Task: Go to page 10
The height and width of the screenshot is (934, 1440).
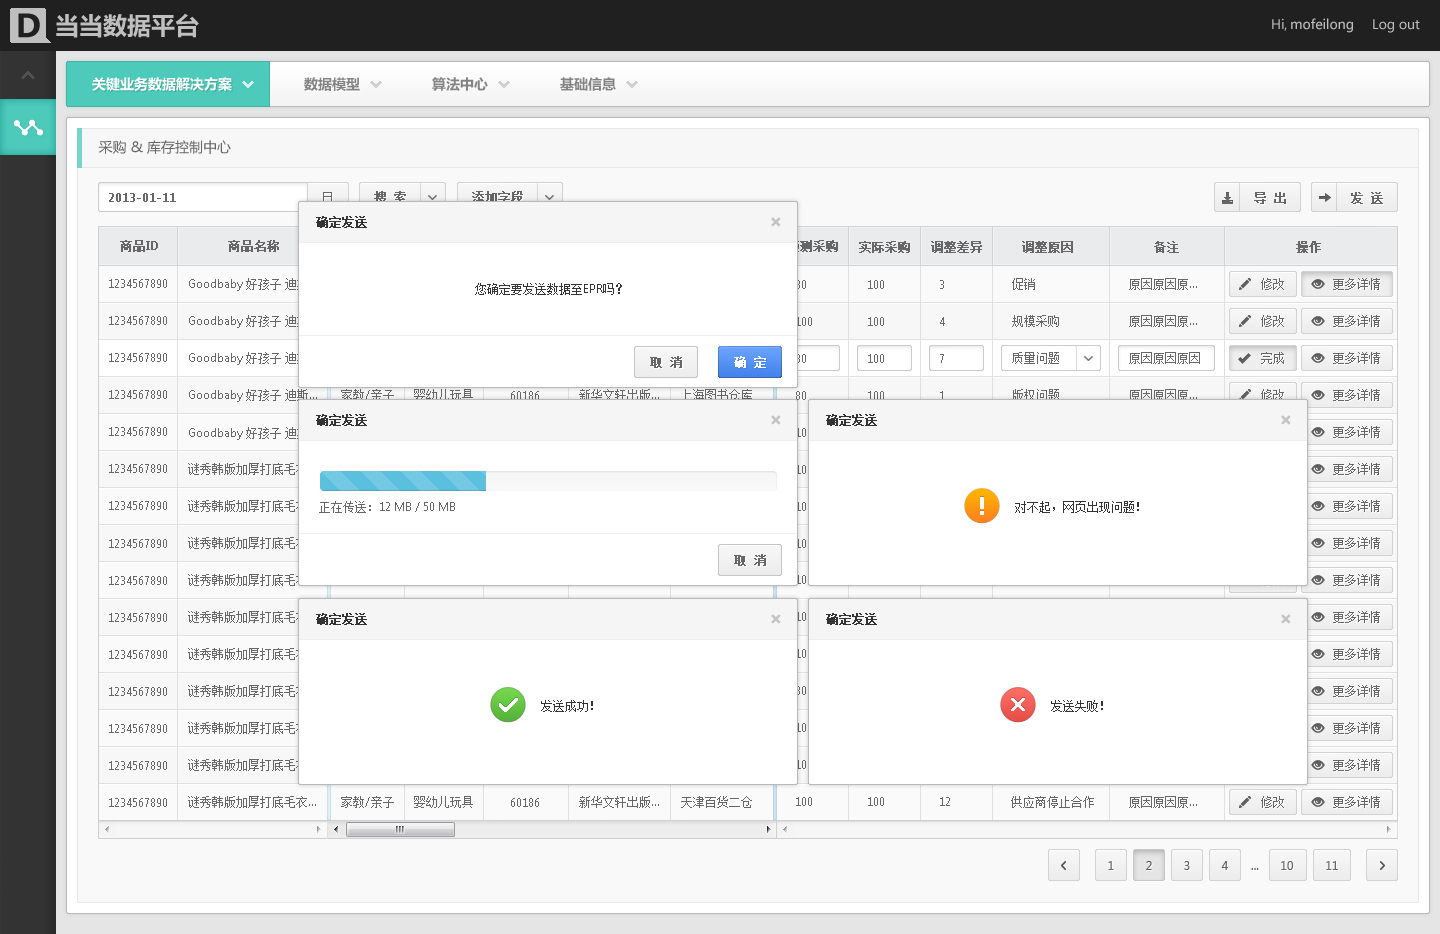Action: (1287, 865)
